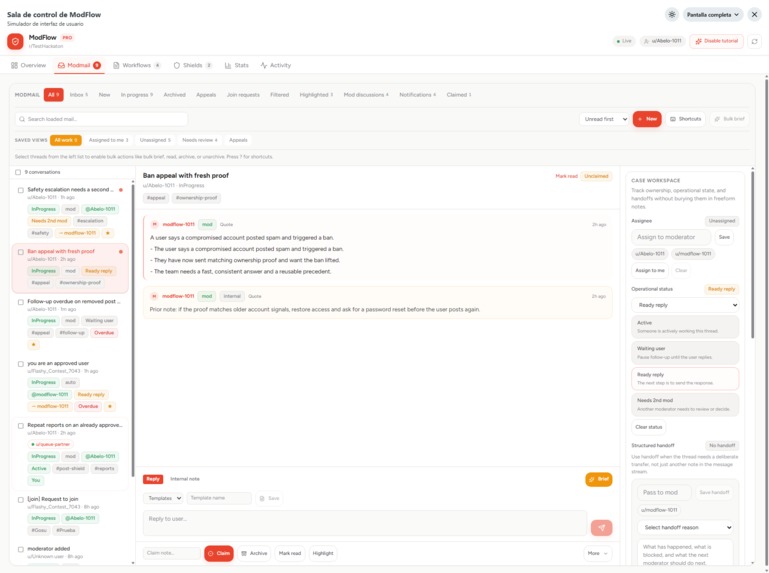Select all 9 conversations checkbox
769x573 pixels.
coord(18,172)
